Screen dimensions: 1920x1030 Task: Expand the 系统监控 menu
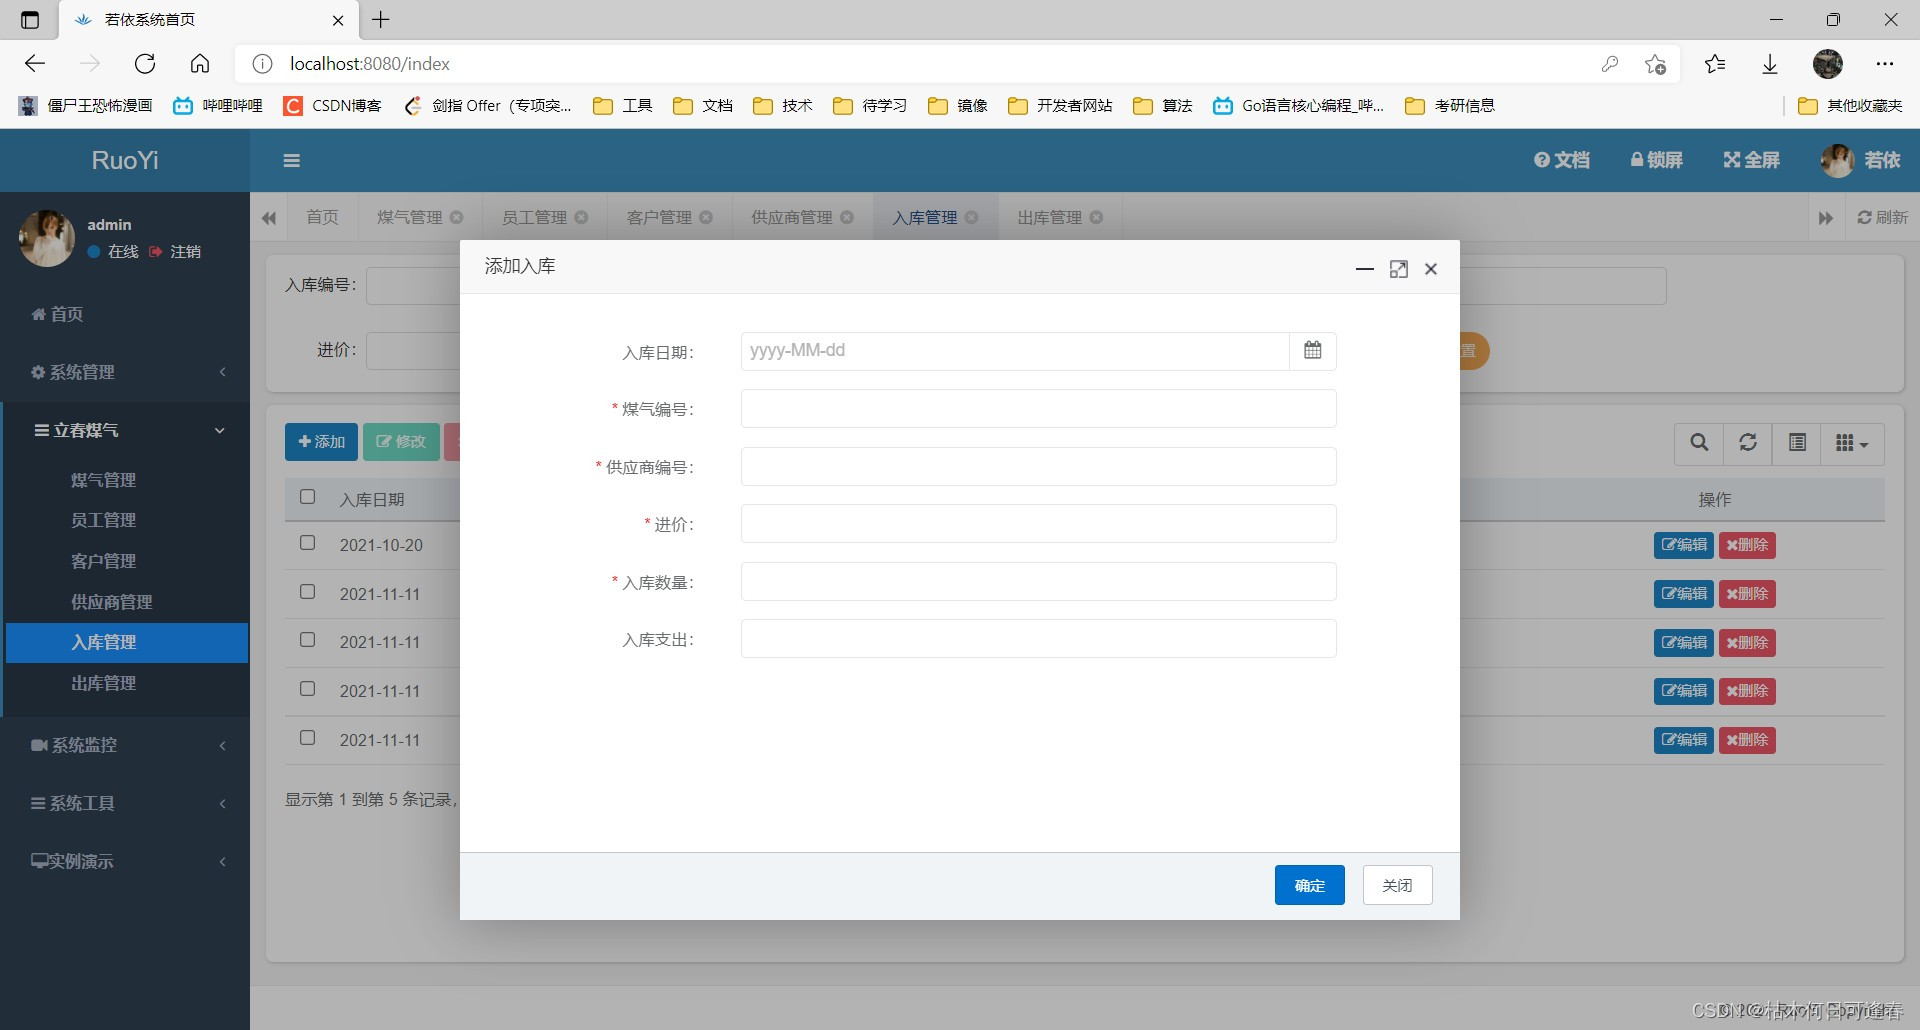pyautogui.click(x=125, y=745)
